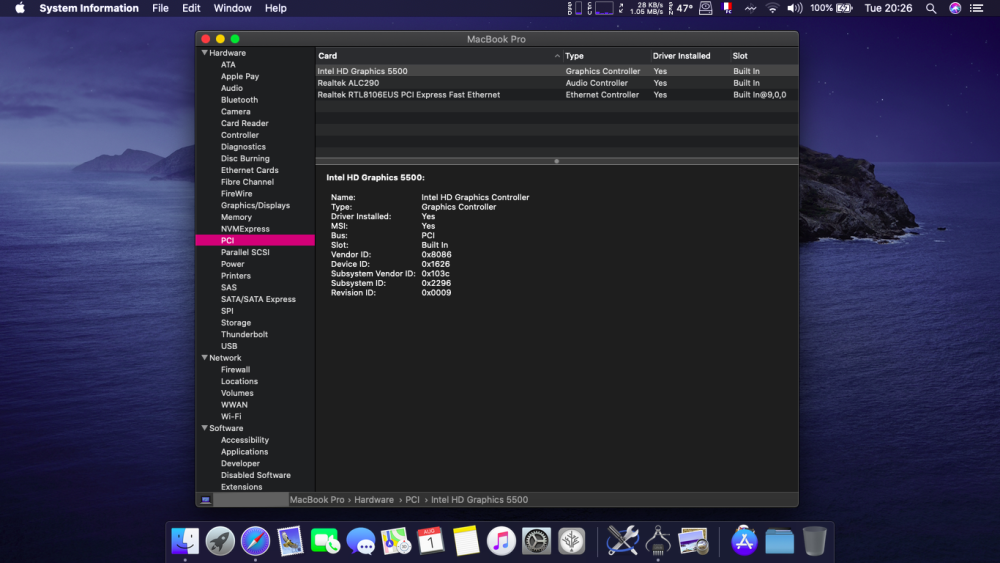1000x563 pixels.
Task: Open the Trash in Dock
Action: tap(814, 541)
